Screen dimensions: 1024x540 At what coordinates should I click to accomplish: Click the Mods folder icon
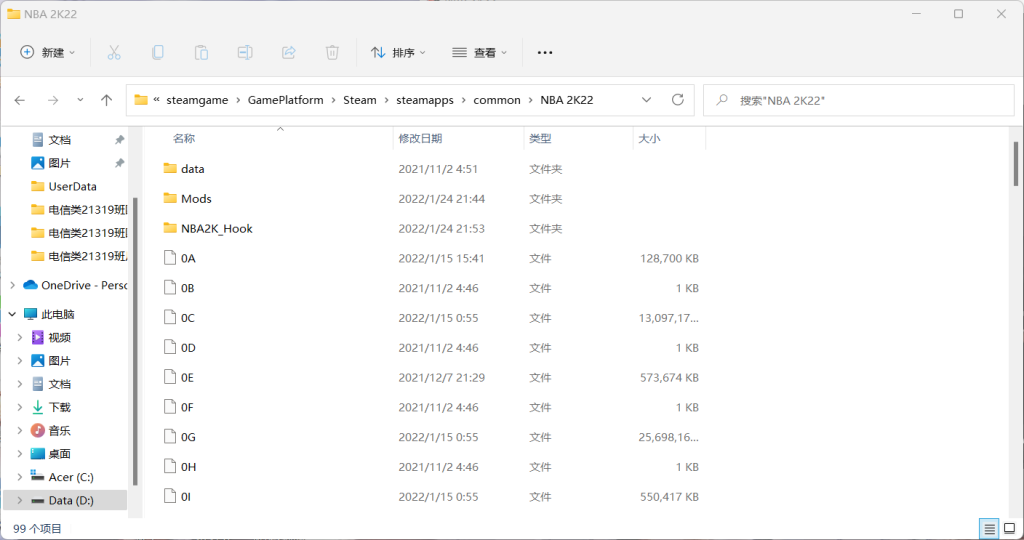170,199
